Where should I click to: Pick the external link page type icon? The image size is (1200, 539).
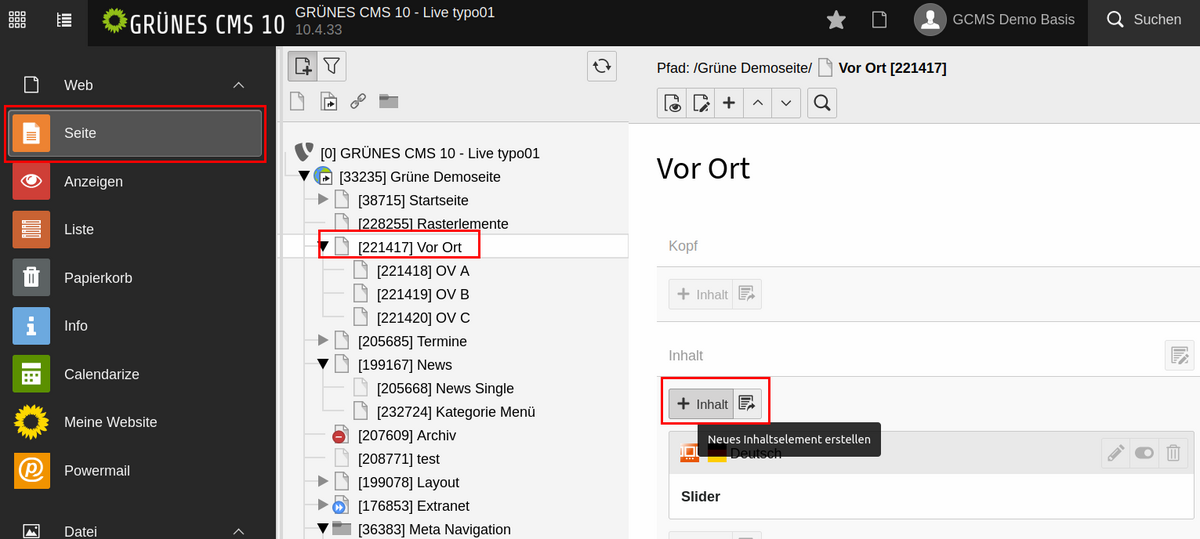tap(358, 101)
